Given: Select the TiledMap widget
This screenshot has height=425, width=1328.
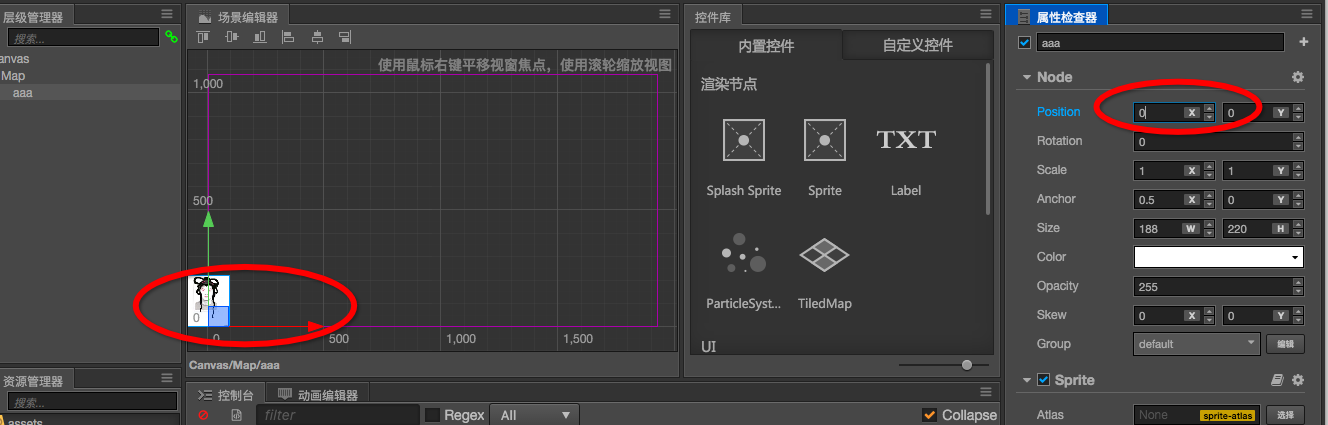Looking at the screenshot, I should (825, 271).
